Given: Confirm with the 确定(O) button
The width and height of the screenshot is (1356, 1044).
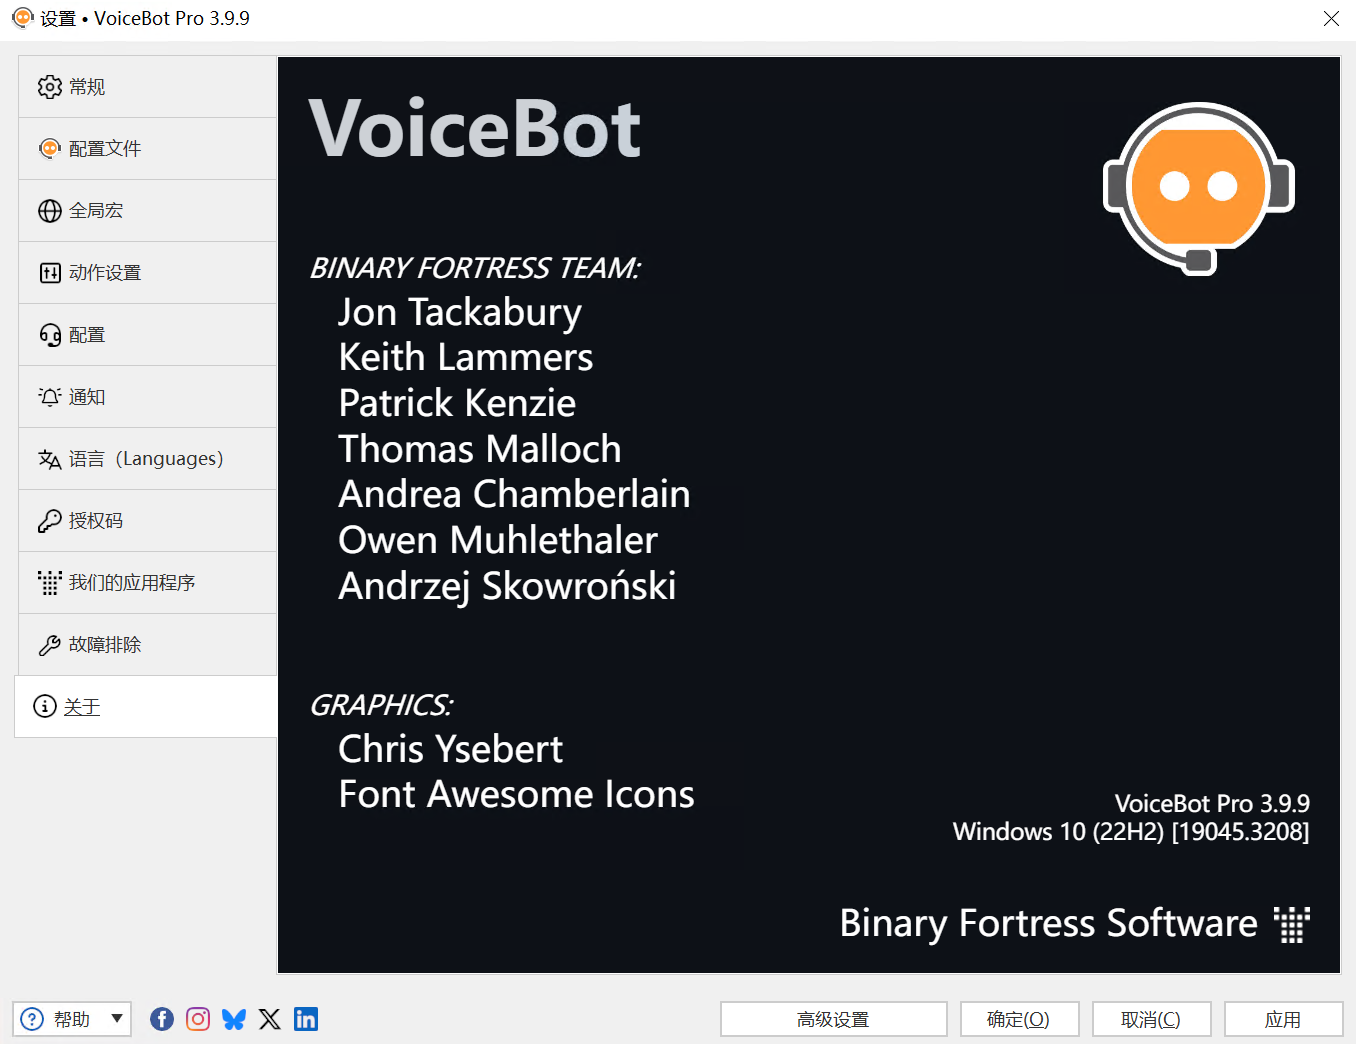Looking at the screenshot, I should pyautogui.click(x=1019, y=1019).
